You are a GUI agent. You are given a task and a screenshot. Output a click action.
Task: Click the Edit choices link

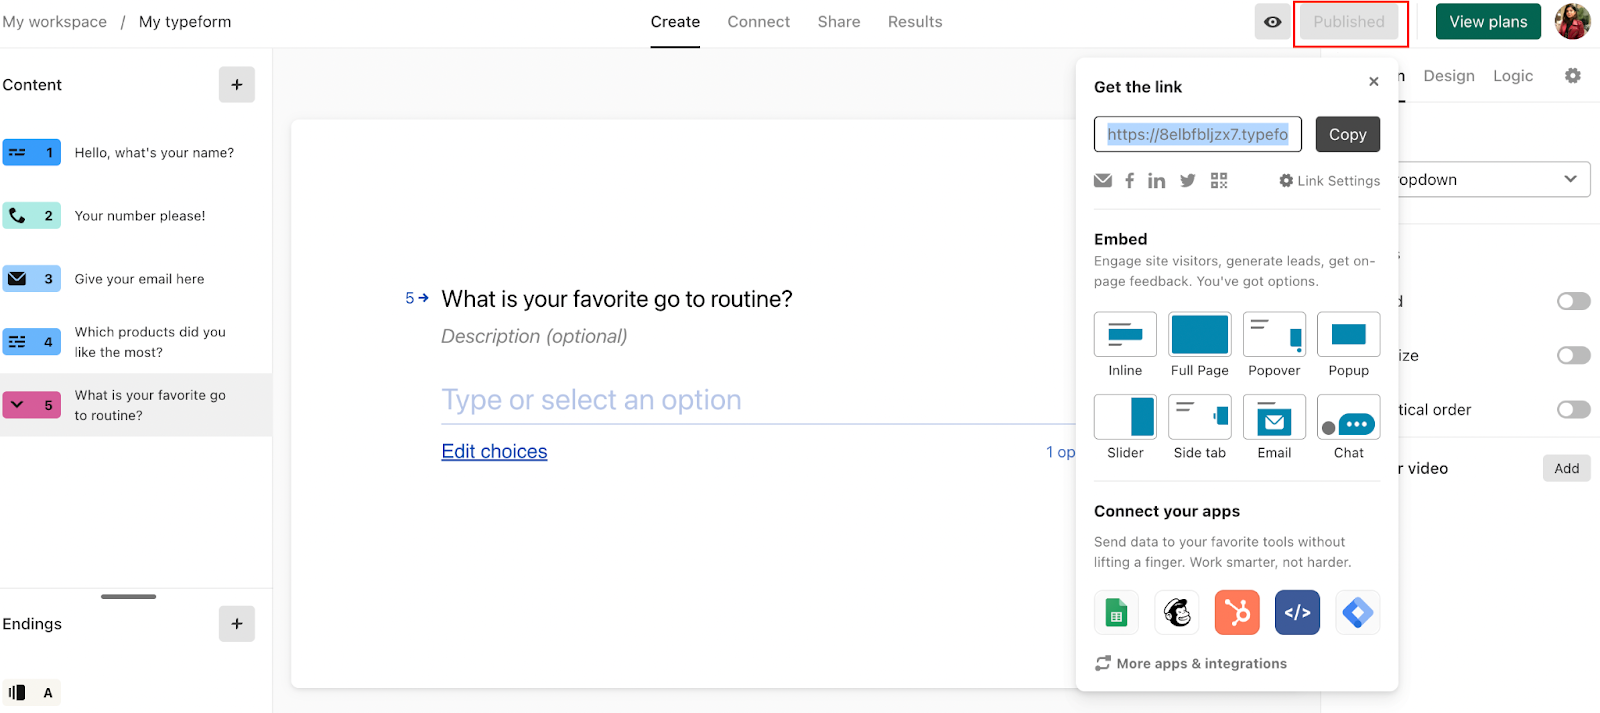pos(494,451)
